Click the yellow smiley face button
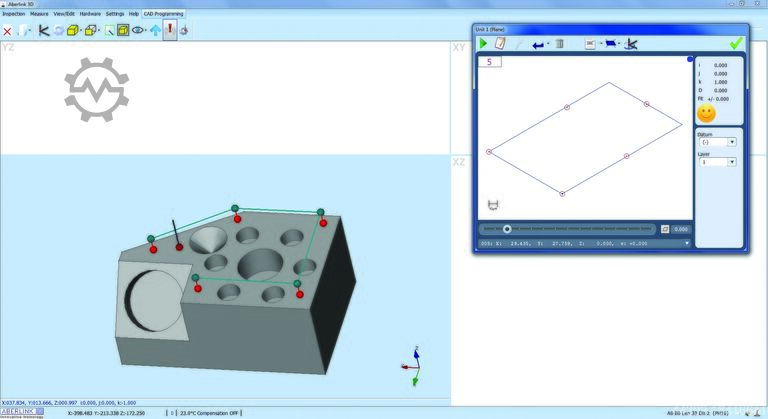The height and width of the screenshot is (419, 768). tap(706, 113)
